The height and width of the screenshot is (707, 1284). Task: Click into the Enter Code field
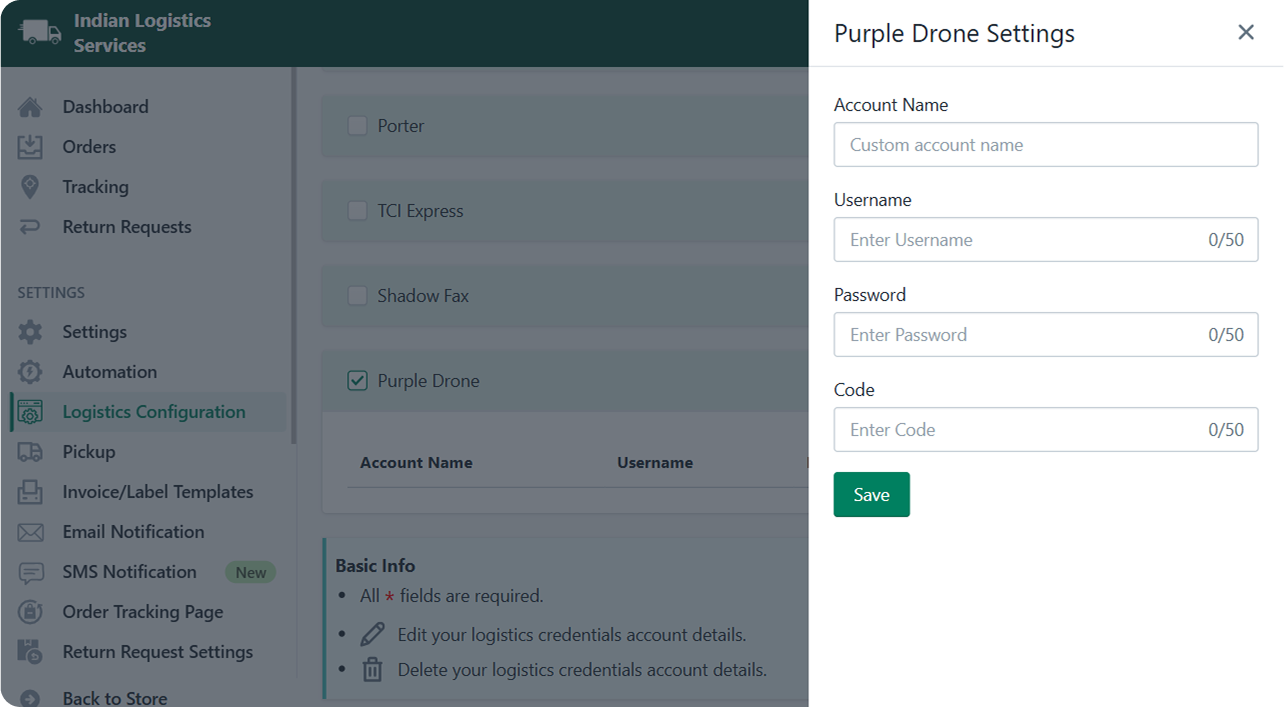tap(1020, 430)
